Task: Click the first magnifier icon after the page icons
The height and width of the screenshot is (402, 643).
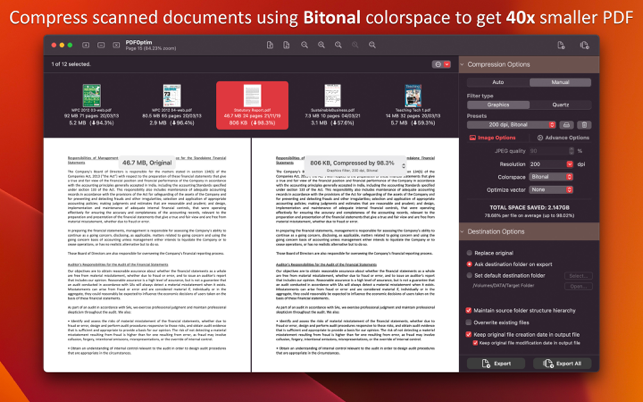Action: click(x=304, y=45)
